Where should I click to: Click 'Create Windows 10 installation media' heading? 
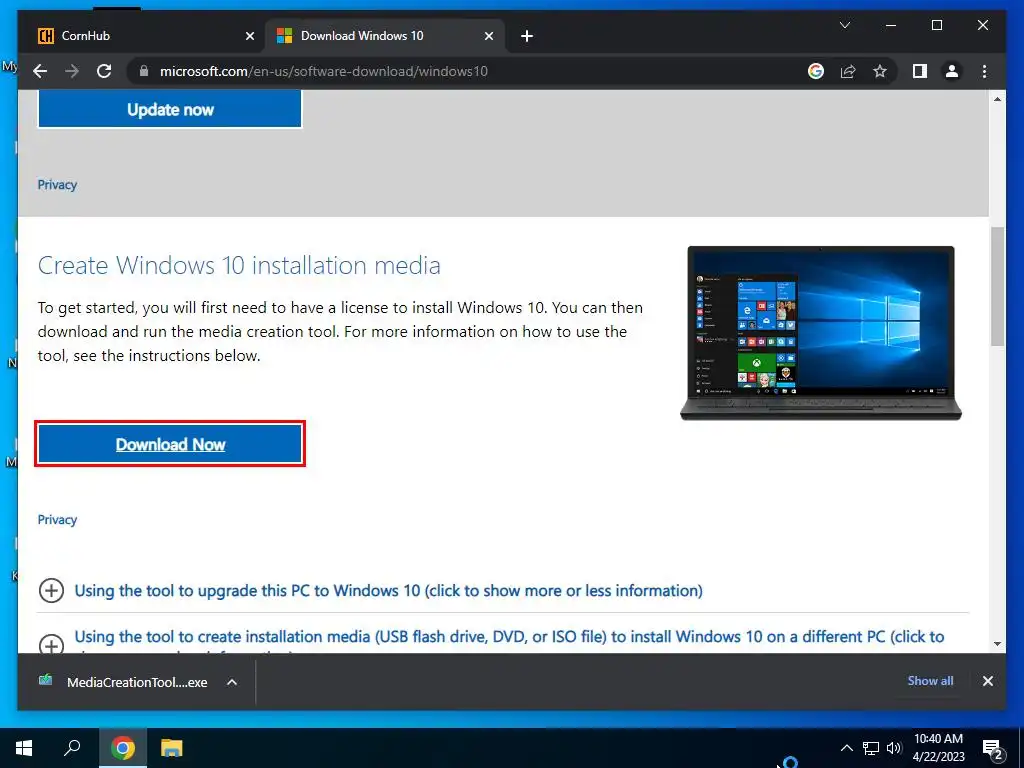point(239,265)
